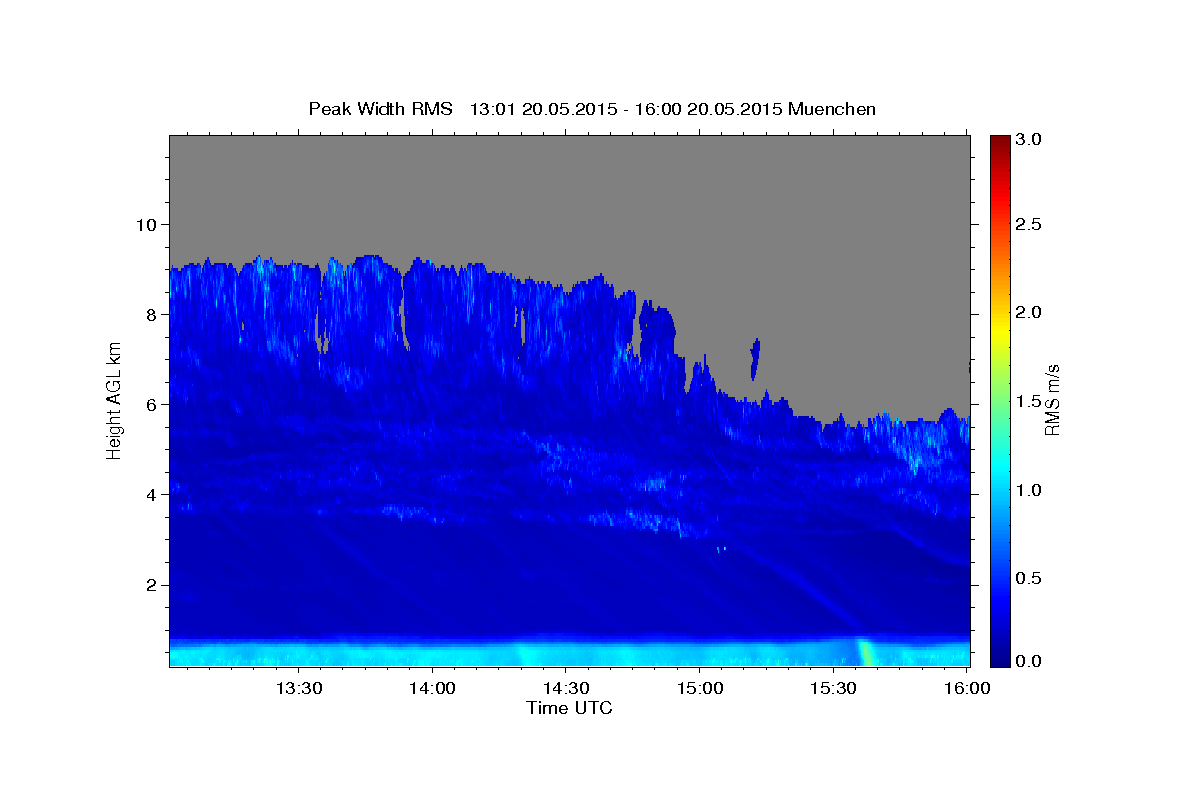Click the plot title 'Peak Width RMS'
This screenshot has height=800, width=1200.
pos(380,109)
